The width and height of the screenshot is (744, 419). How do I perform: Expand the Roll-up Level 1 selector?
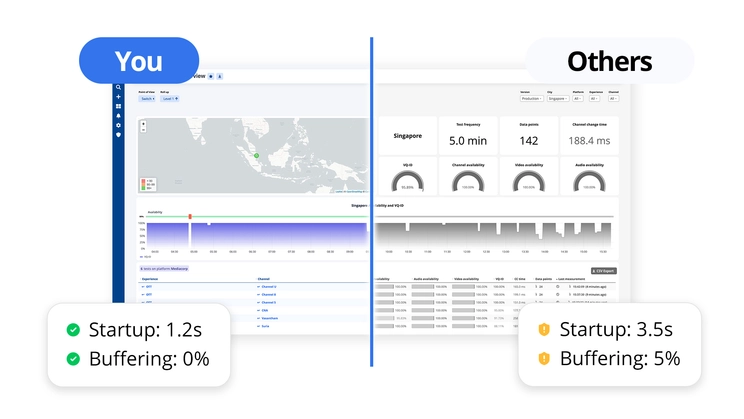click(170, 99)
